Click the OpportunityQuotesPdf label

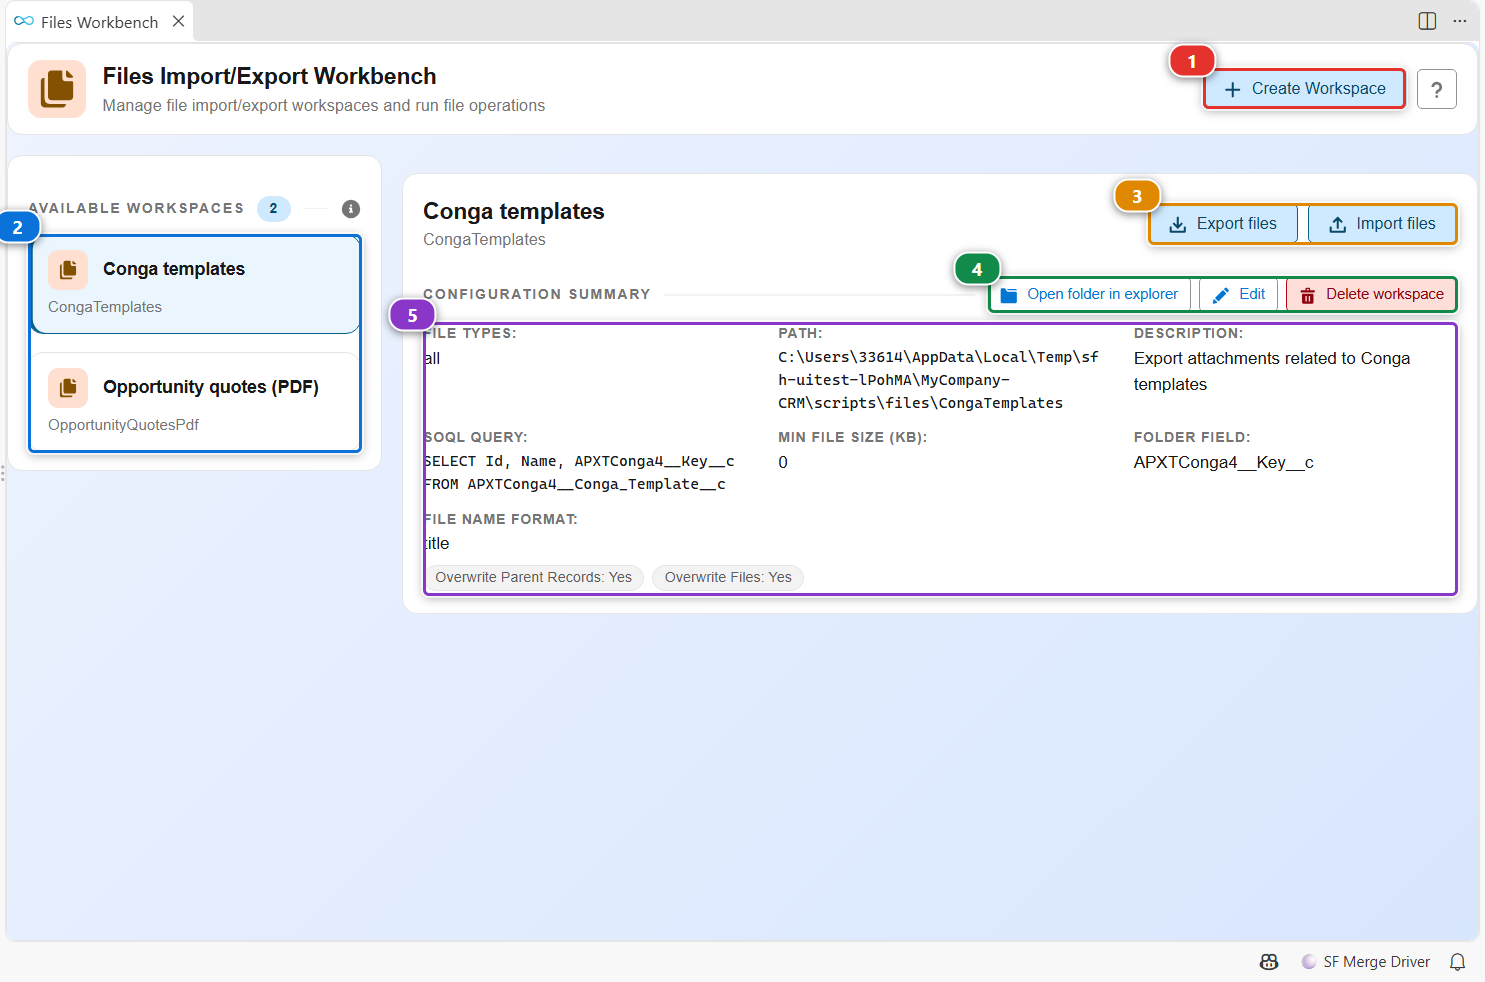[123, 425]
